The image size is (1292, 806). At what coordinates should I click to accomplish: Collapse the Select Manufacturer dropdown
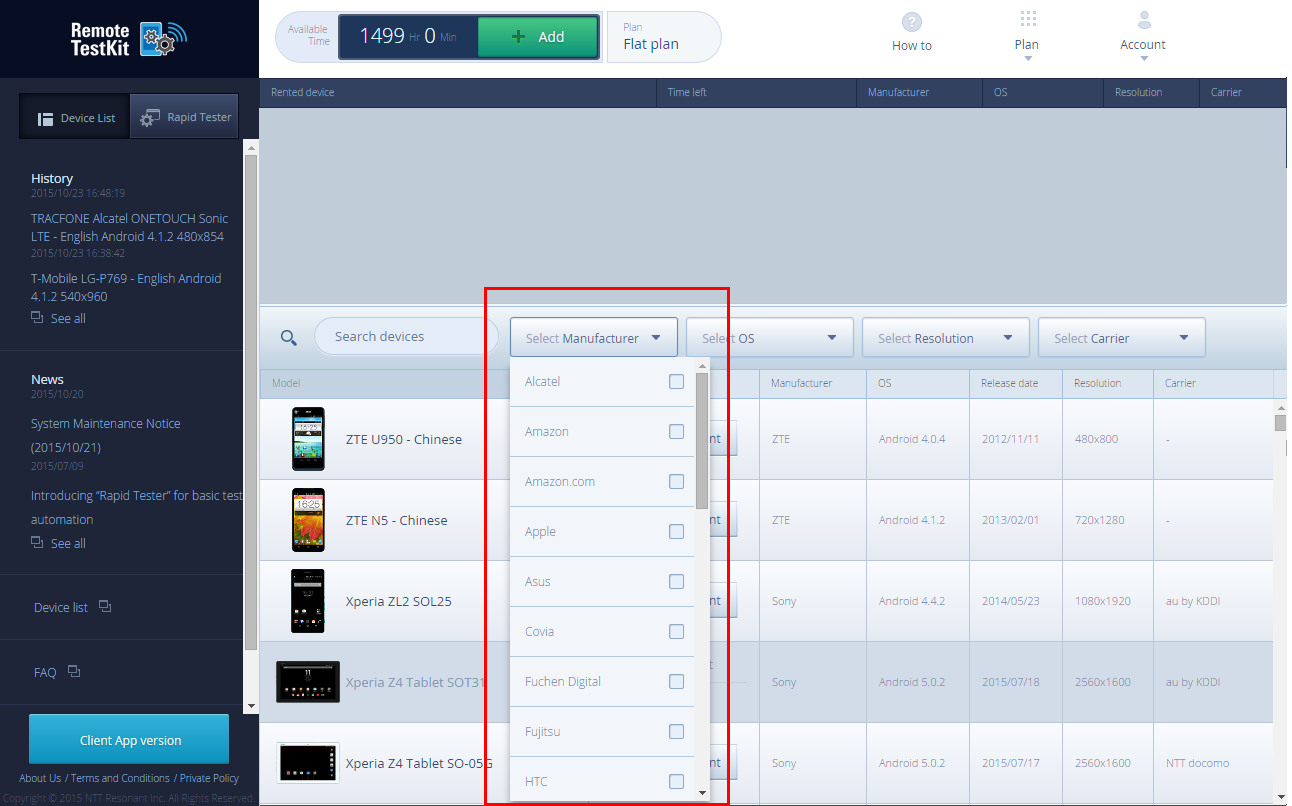[594, 338]
